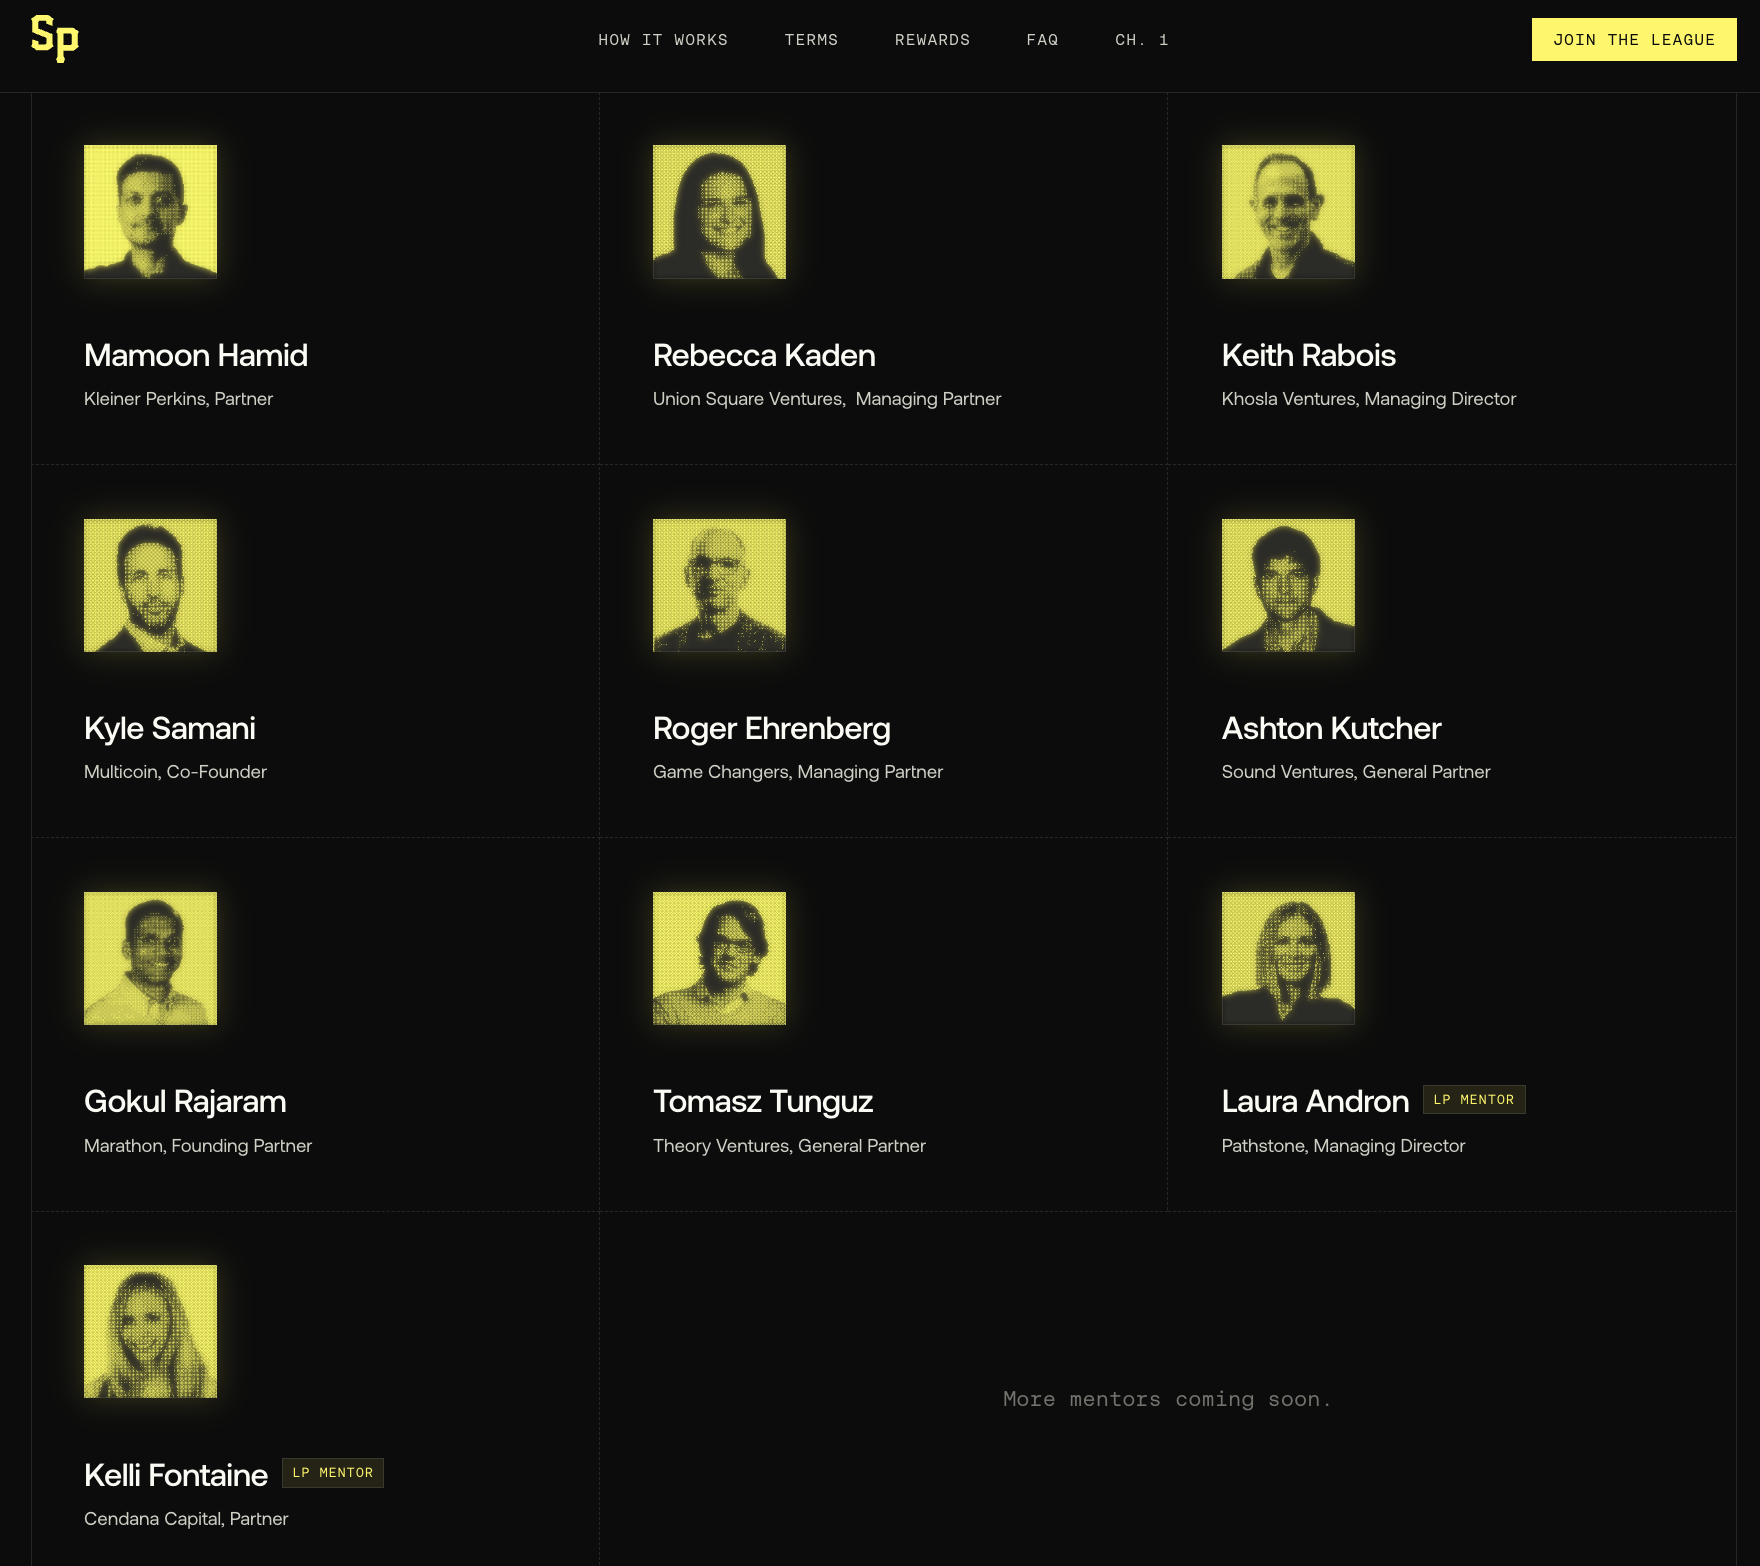The height and width of the screenshot is (1566, 1760).
Task: Open Mamoon Hamid's profile photo
Action: coord(150,210)
